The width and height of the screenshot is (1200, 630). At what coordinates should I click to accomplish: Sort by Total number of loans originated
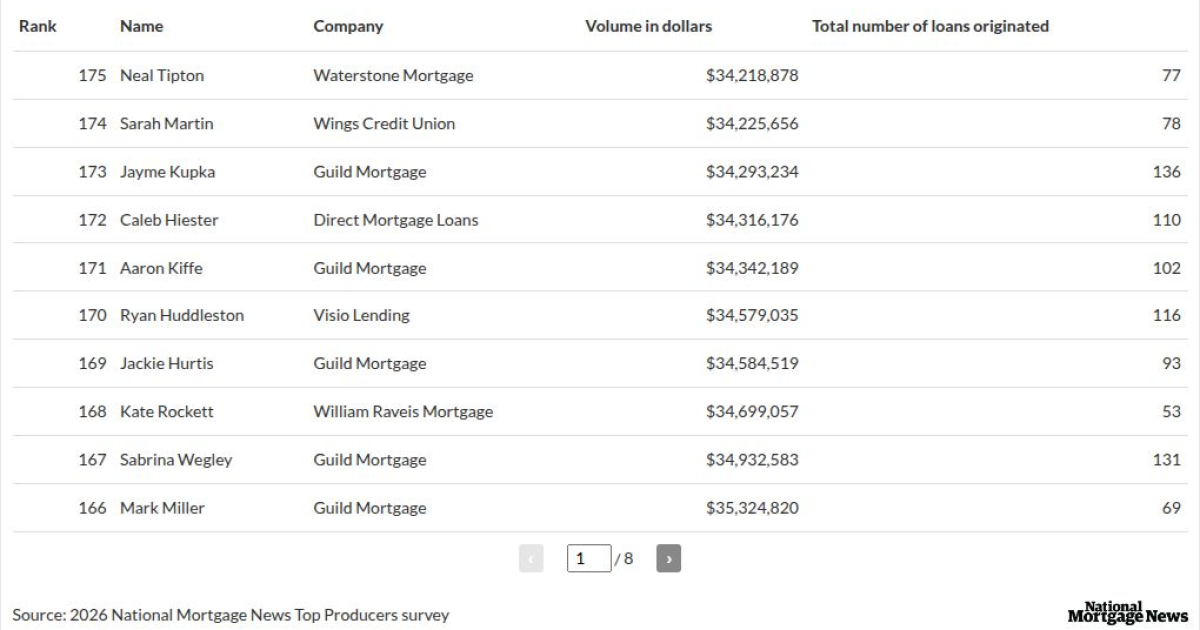click(x=930, y=26)
